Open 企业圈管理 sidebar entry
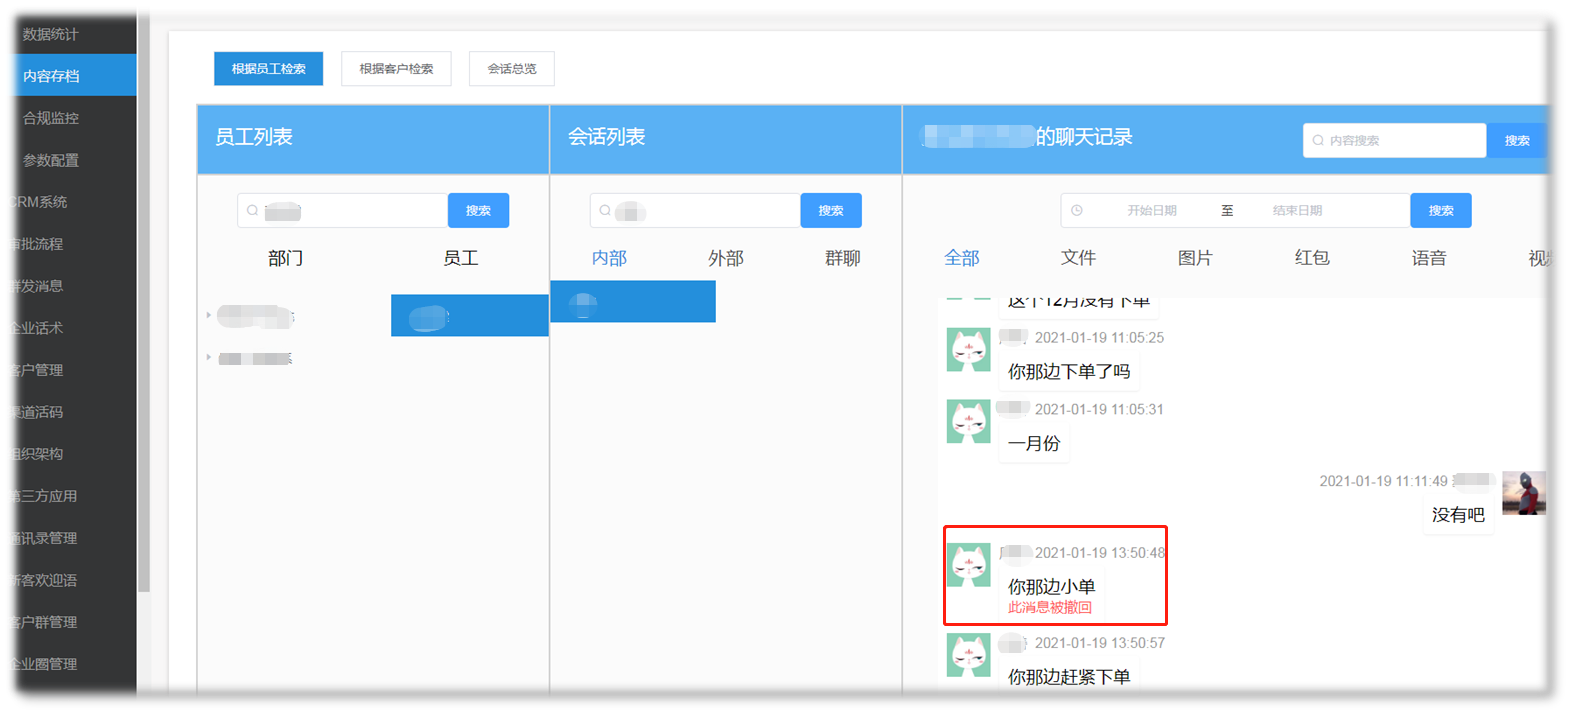 [43, 664]
